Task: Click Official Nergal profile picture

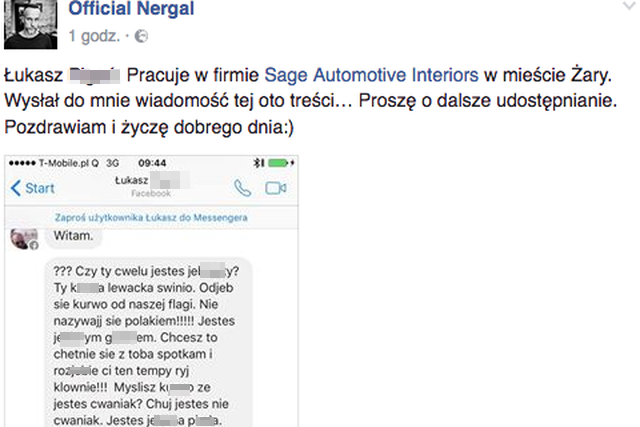Action: [31, 24]
